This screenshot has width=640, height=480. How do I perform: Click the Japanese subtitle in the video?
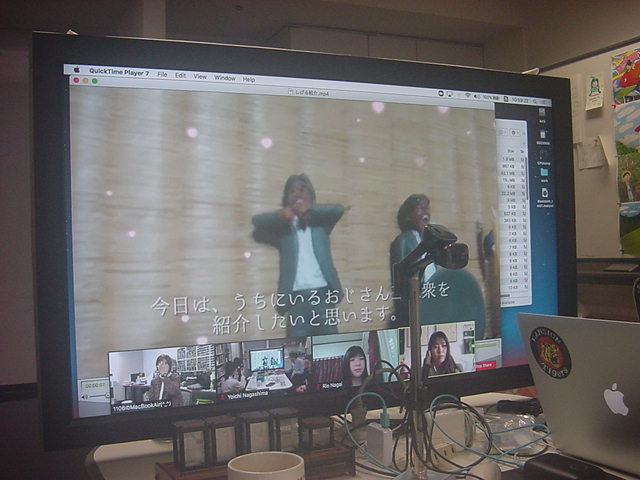click(301, 308)
